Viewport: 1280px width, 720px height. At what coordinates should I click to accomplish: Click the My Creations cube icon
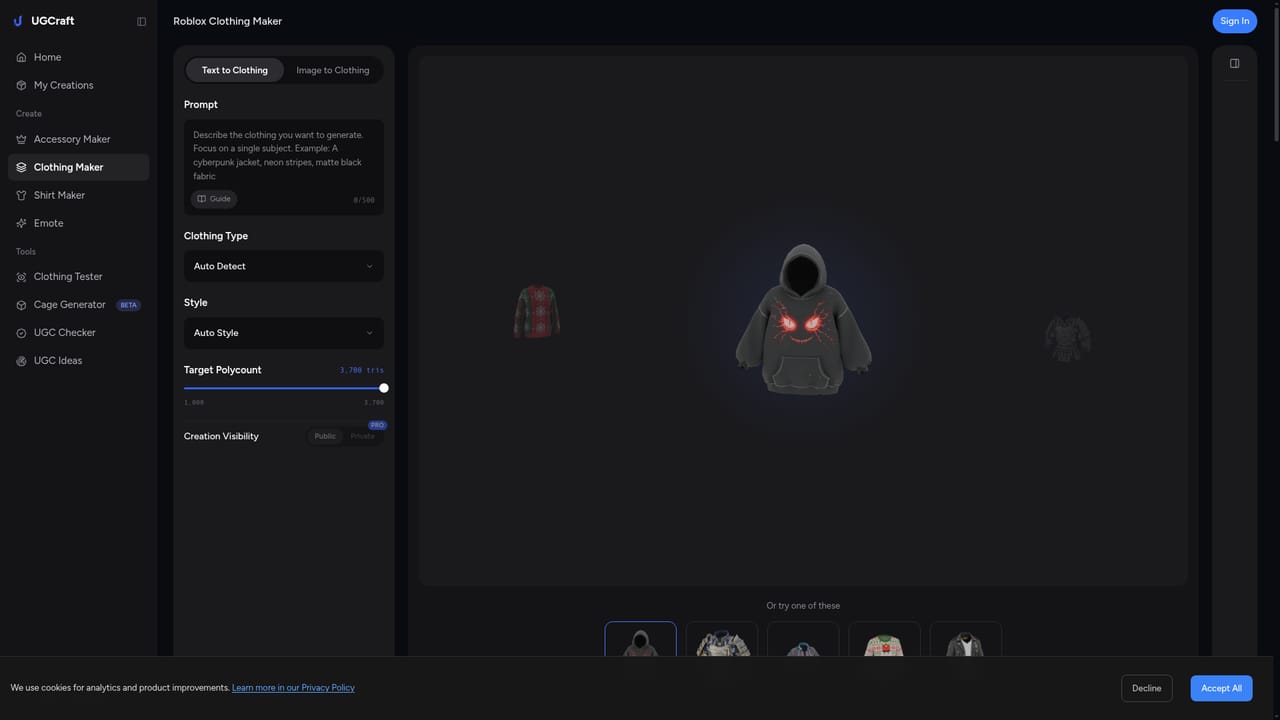tap(21, 85)
